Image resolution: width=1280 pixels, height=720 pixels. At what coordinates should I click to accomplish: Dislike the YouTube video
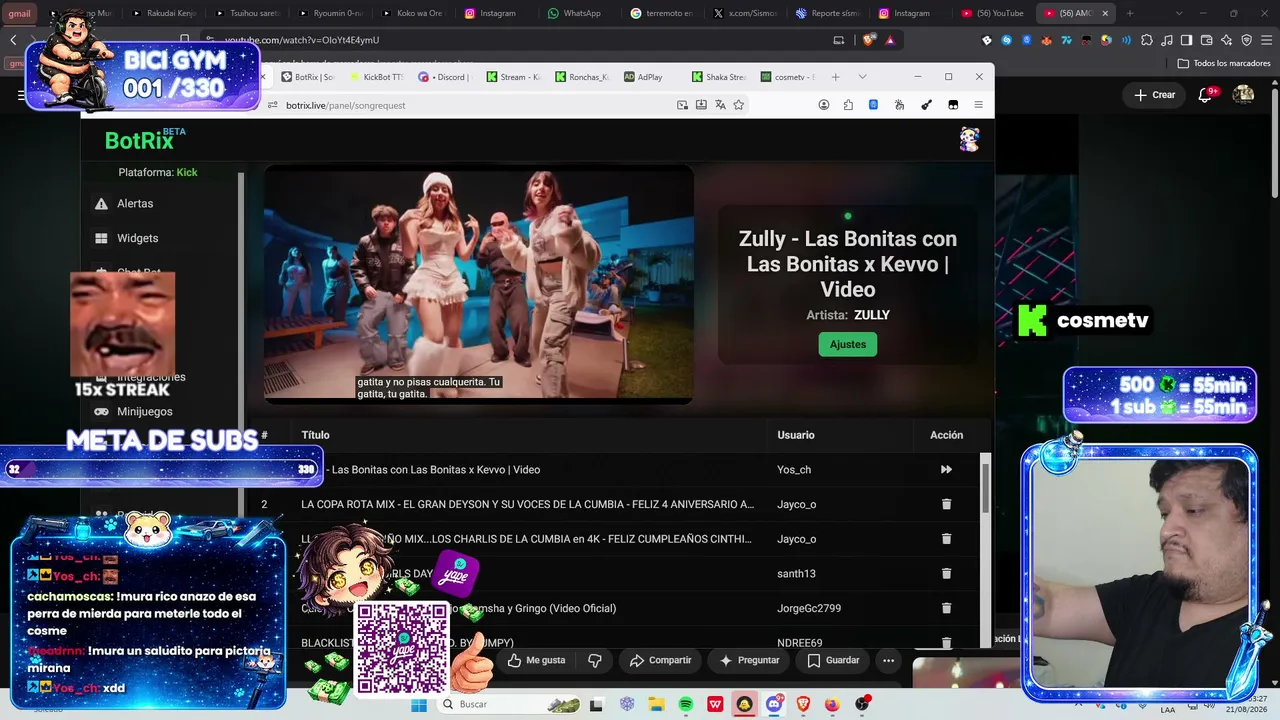click(x=595, y=660)
